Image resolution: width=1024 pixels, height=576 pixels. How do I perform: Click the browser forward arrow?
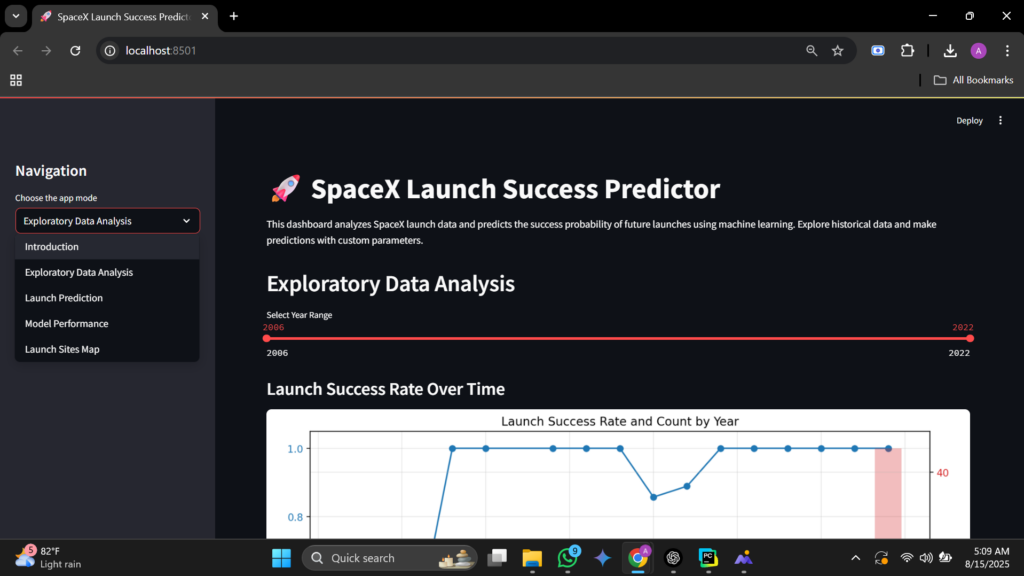coord(46,50)
